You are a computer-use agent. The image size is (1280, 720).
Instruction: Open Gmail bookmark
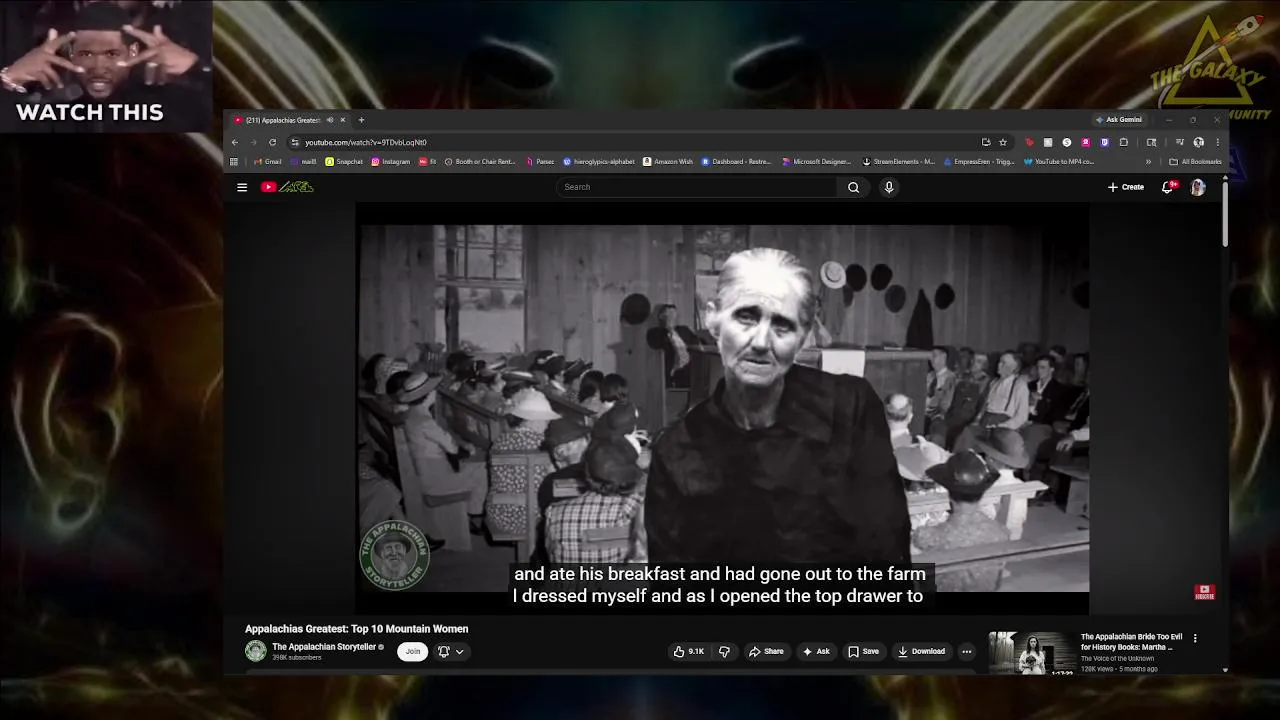268,161
